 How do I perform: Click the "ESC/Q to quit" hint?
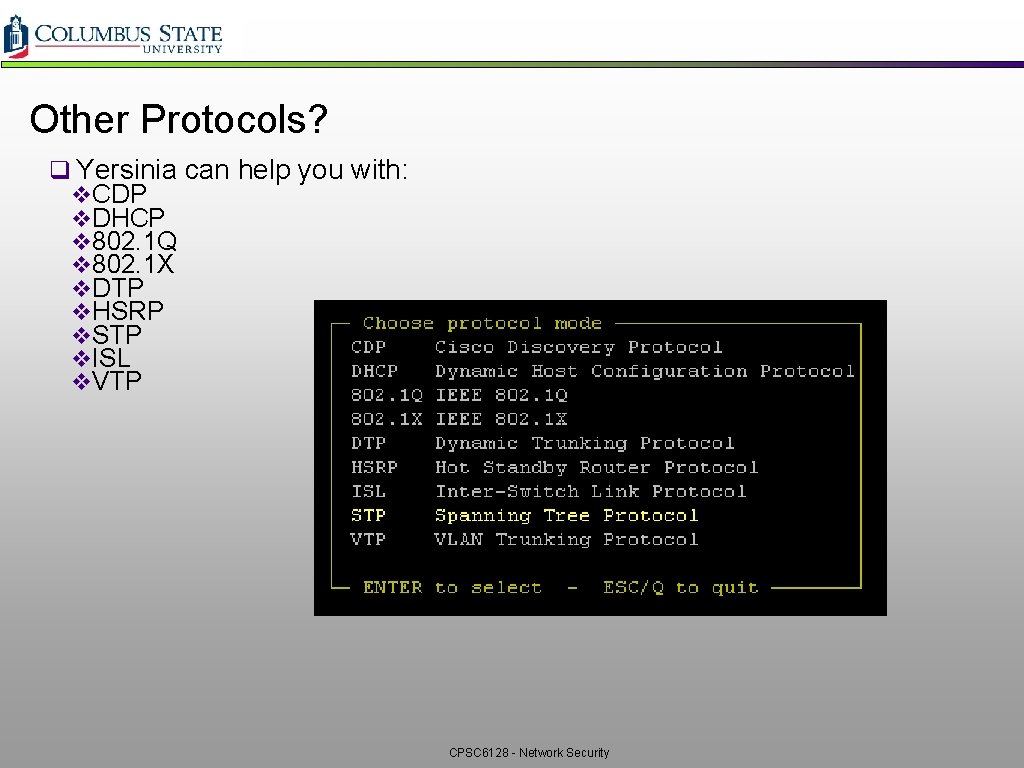click(x=680, y=588)
